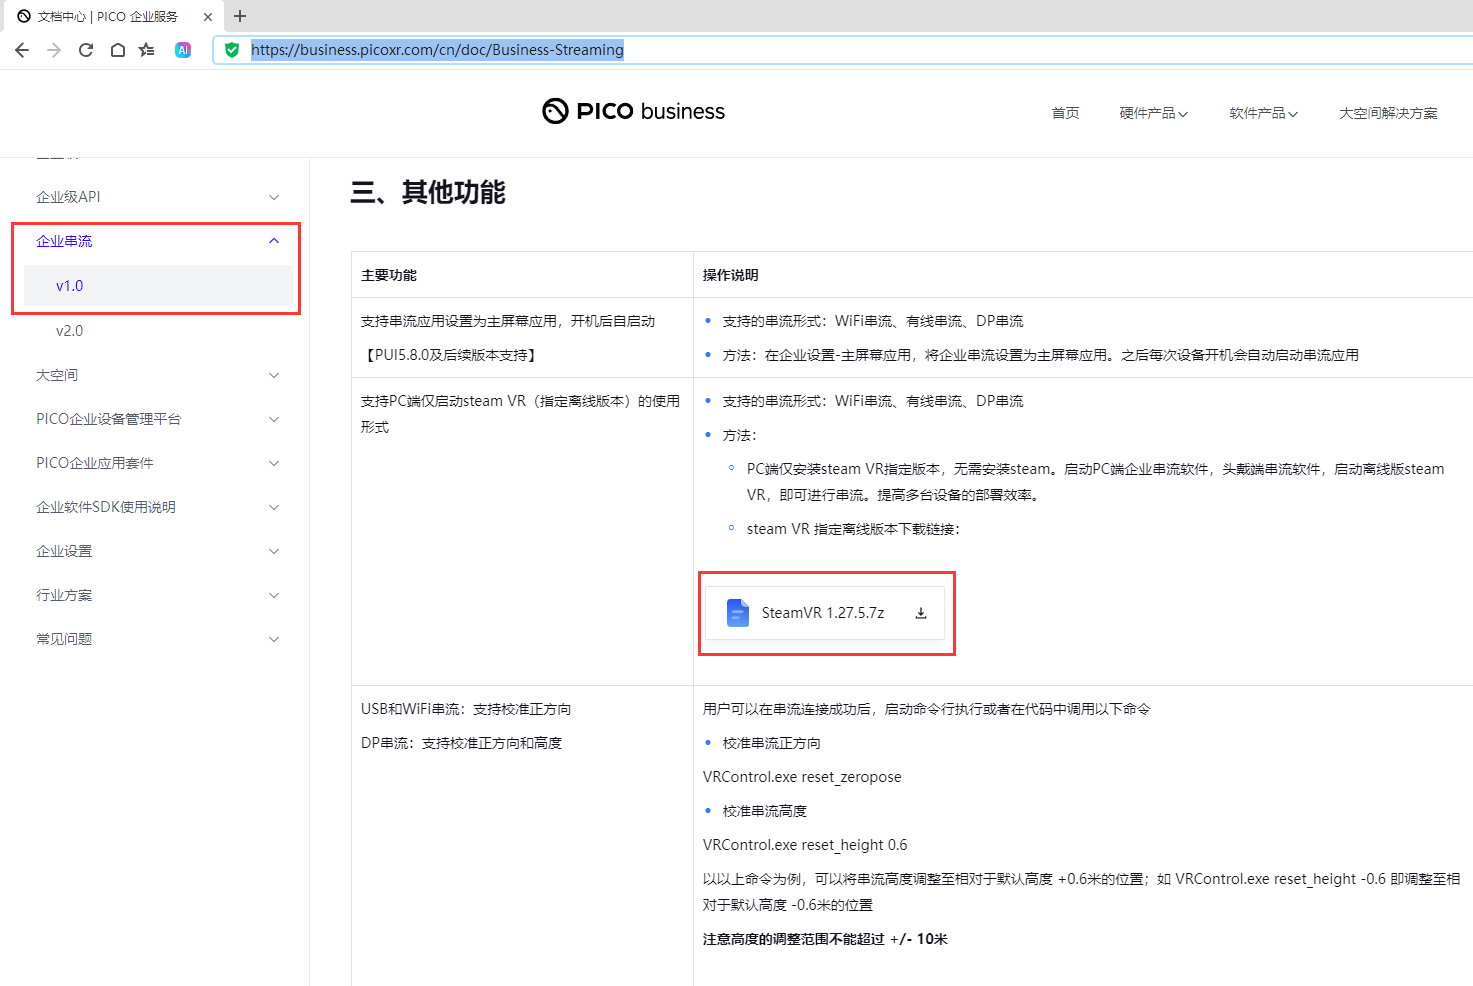The image size is (1473, 986).
Task: Expand 行业方案 sidebar chevron
Action: tap(274, 595)
